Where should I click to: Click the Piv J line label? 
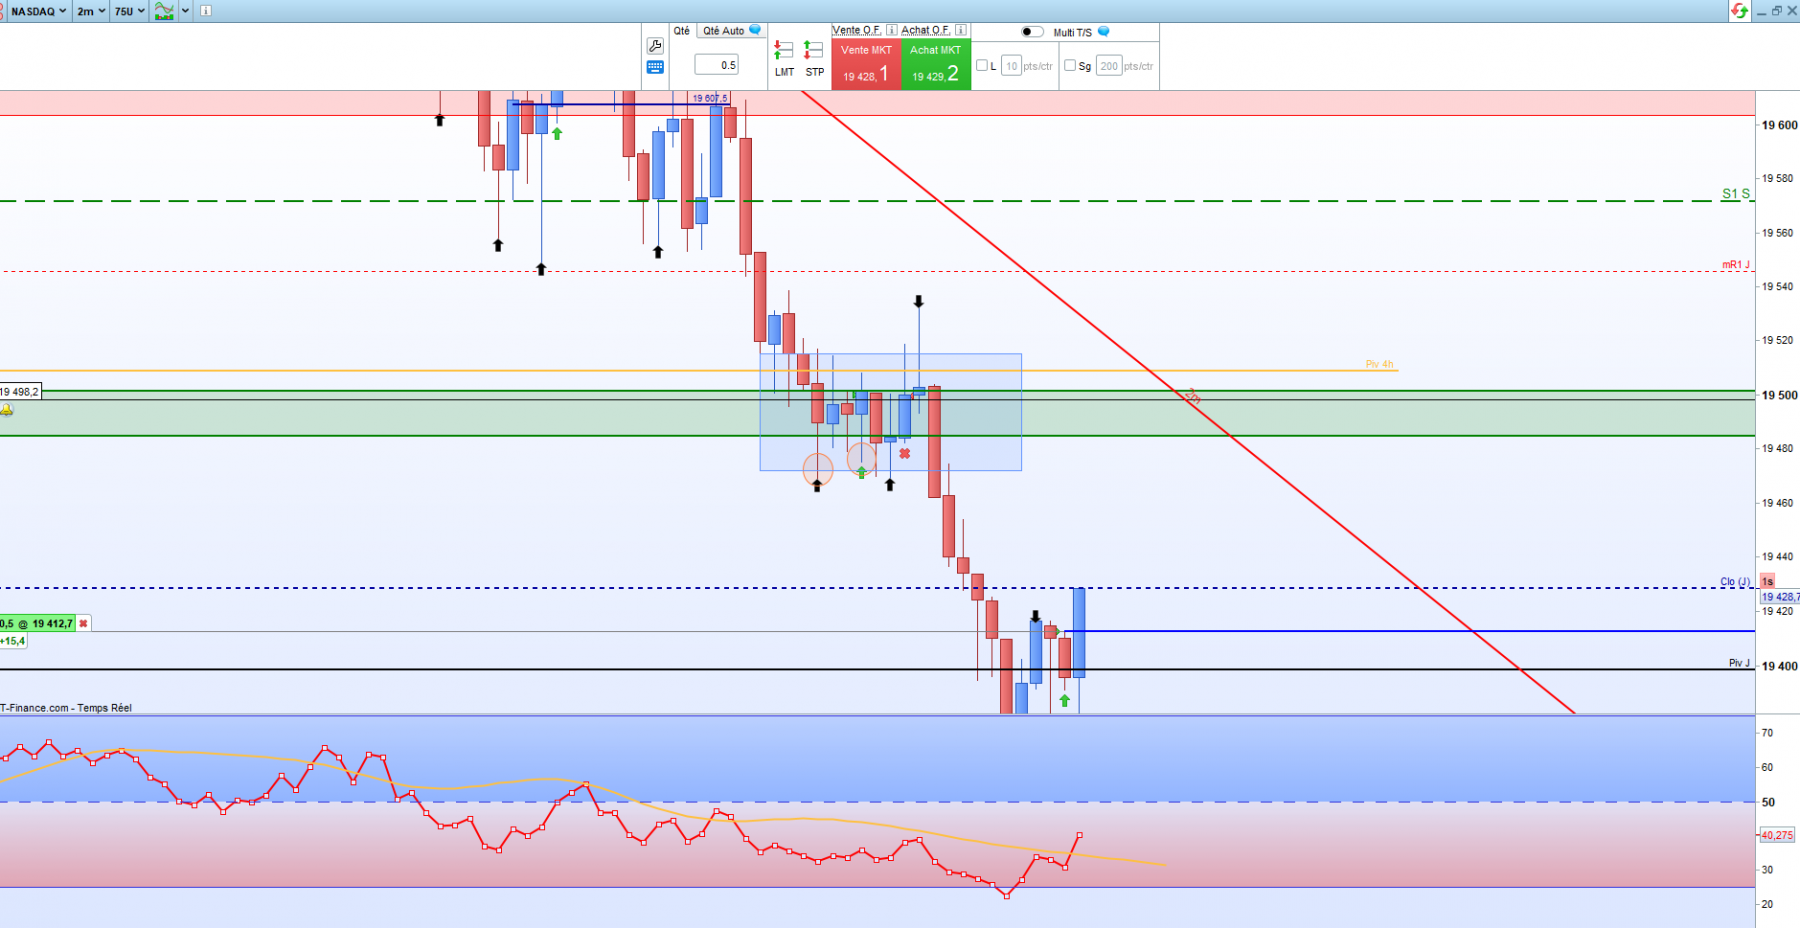point(1740,663)
